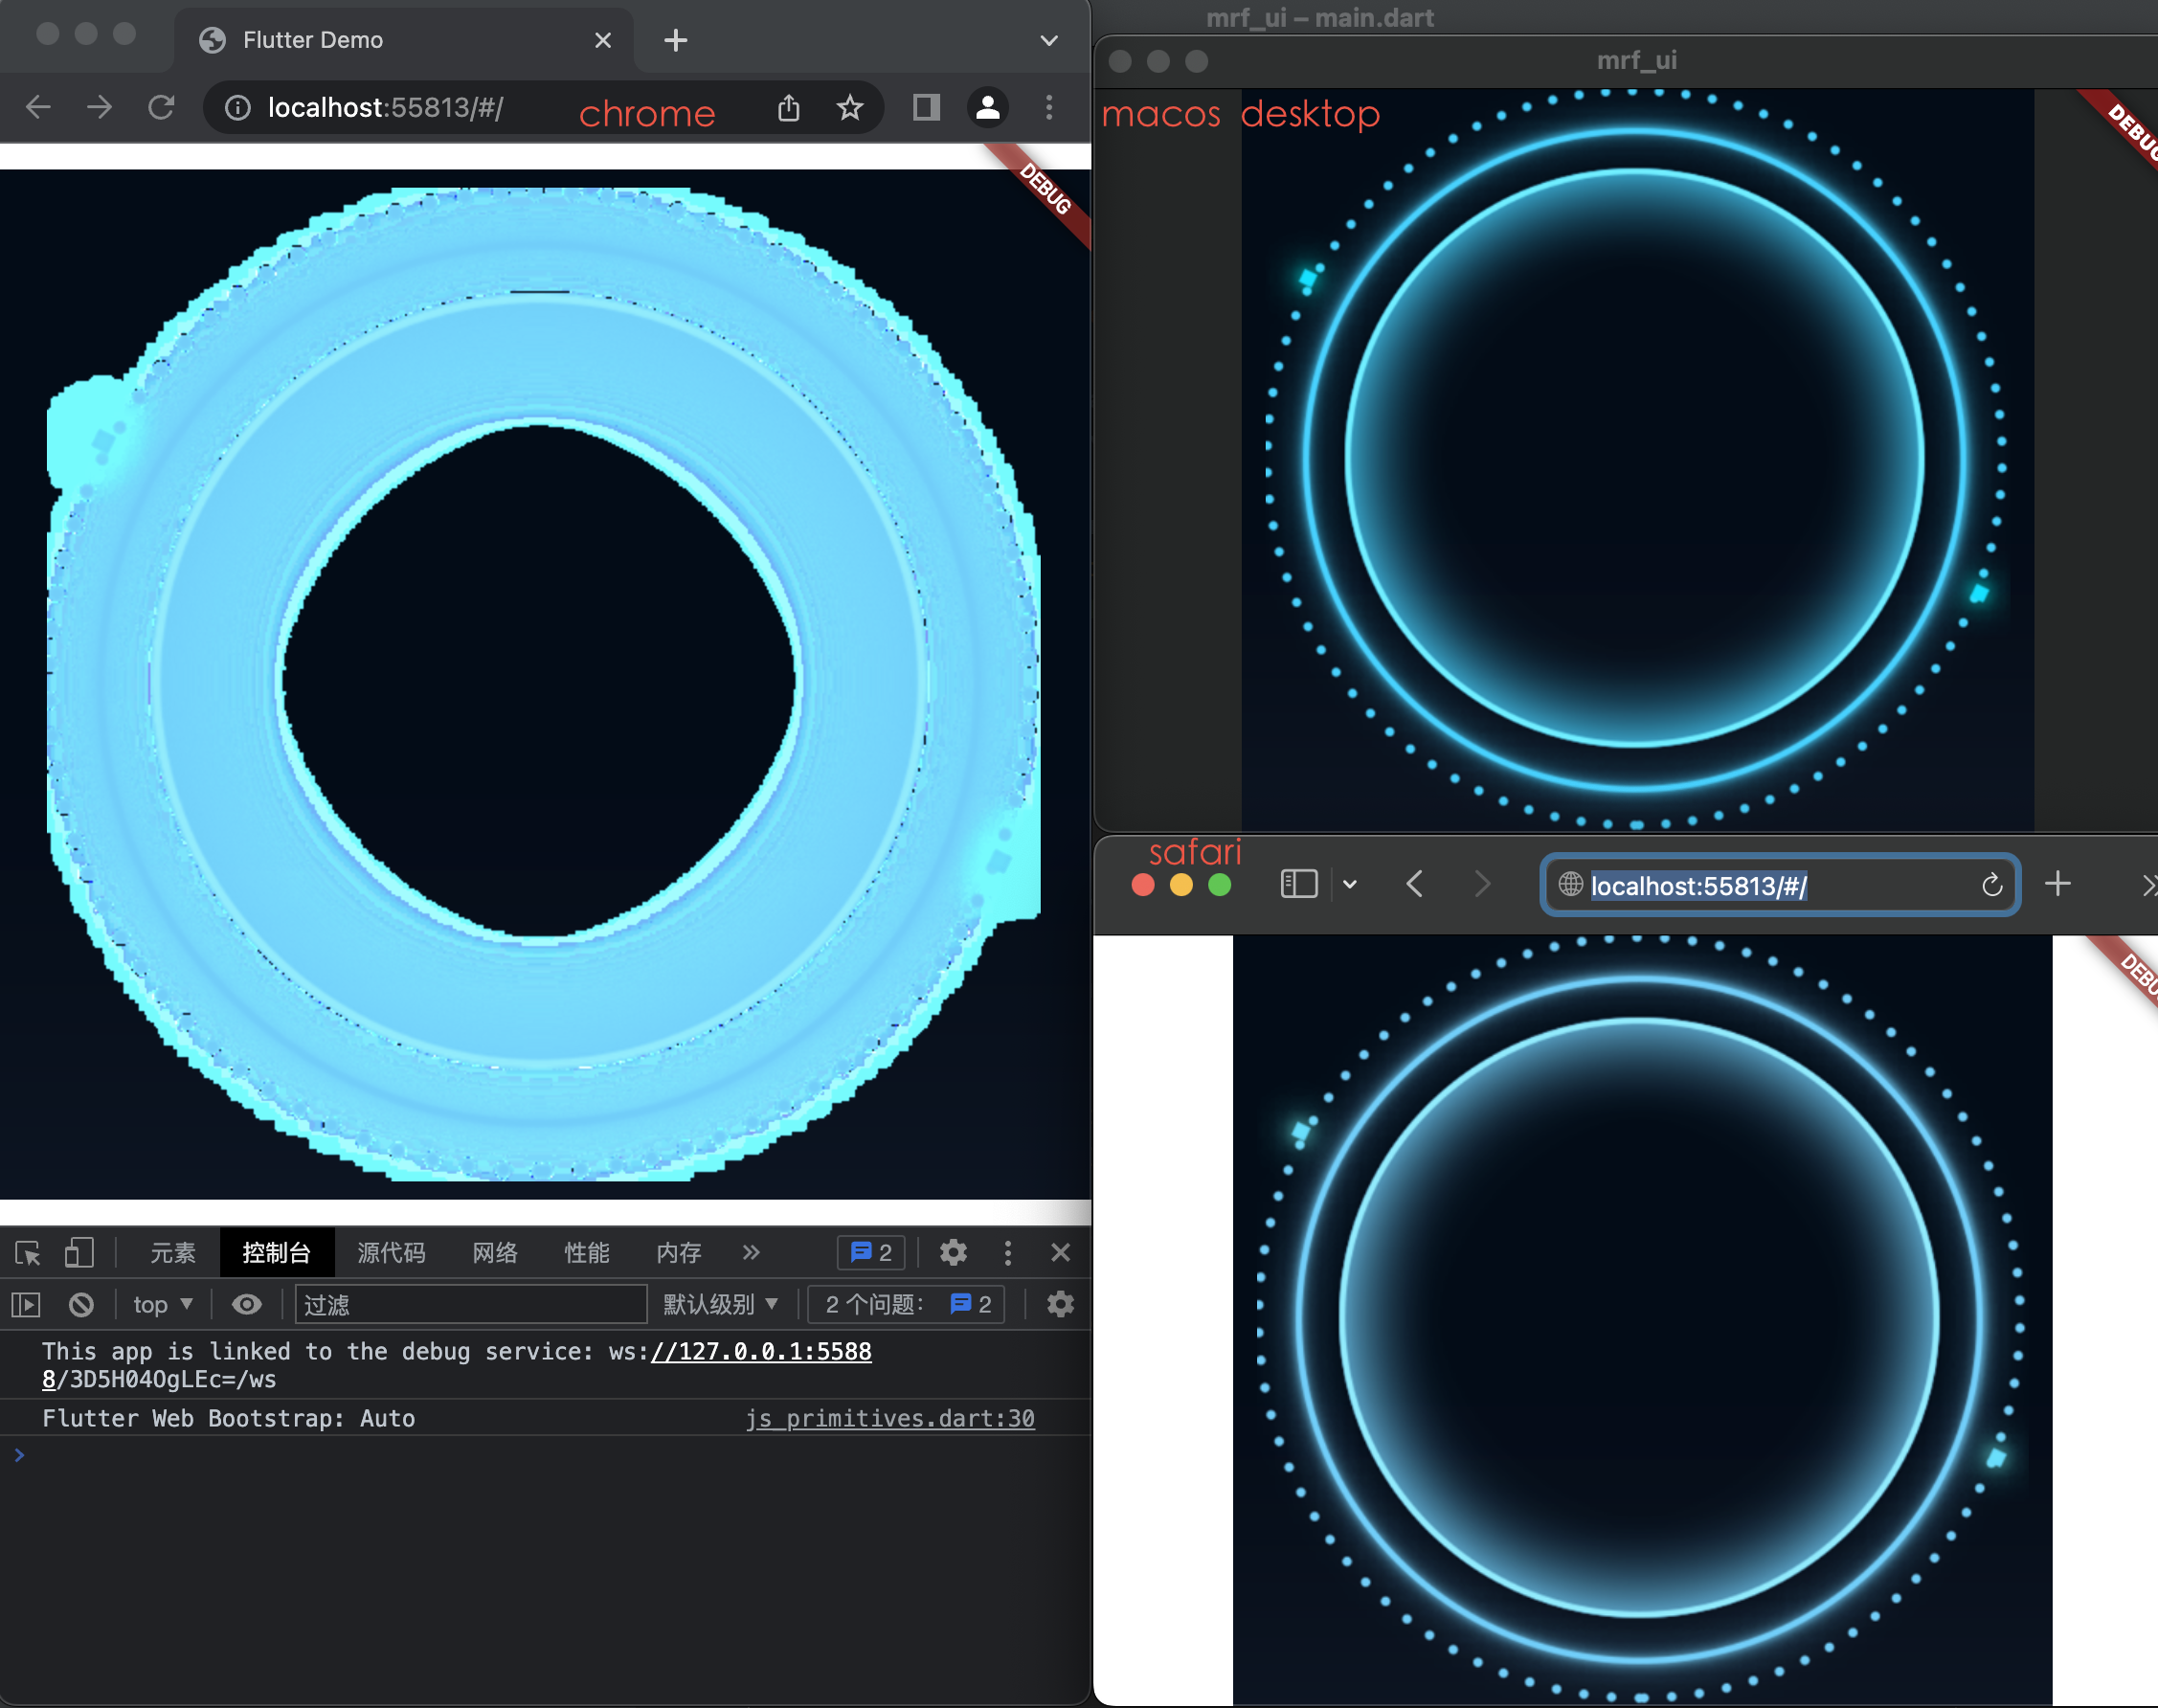Switch to 网络 DevTools tab
The image size is (2158, 1708).
[x=495, y=1252]
